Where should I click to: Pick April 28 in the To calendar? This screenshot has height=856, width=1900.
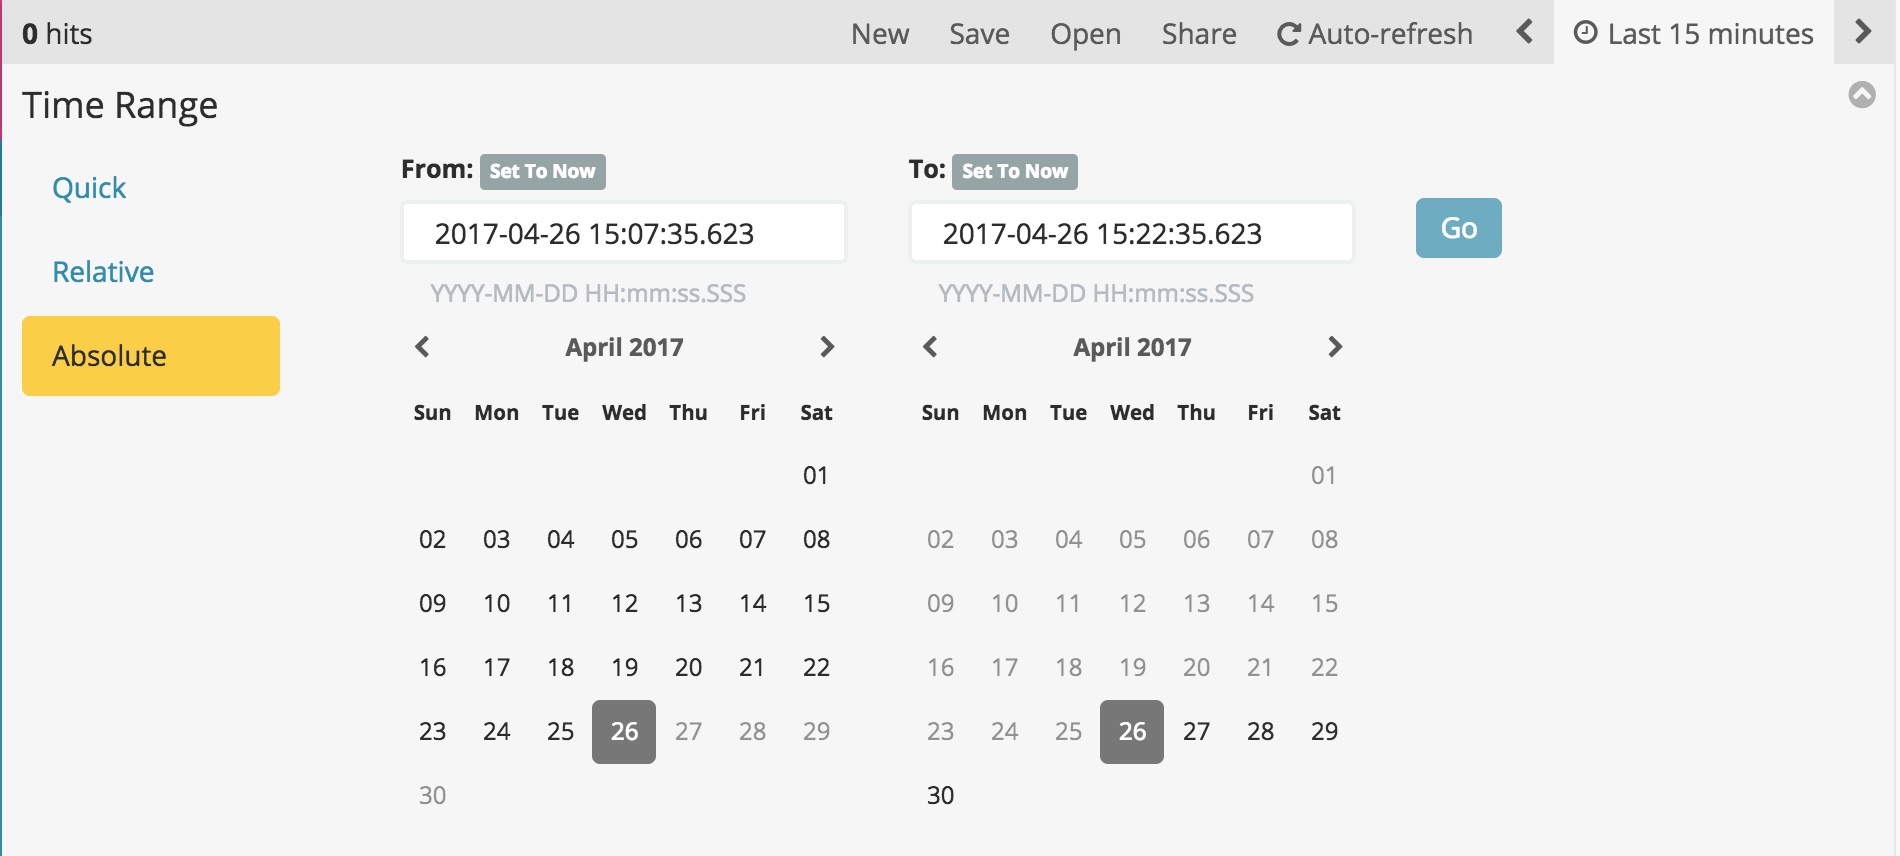click(x=1260, y=731)
